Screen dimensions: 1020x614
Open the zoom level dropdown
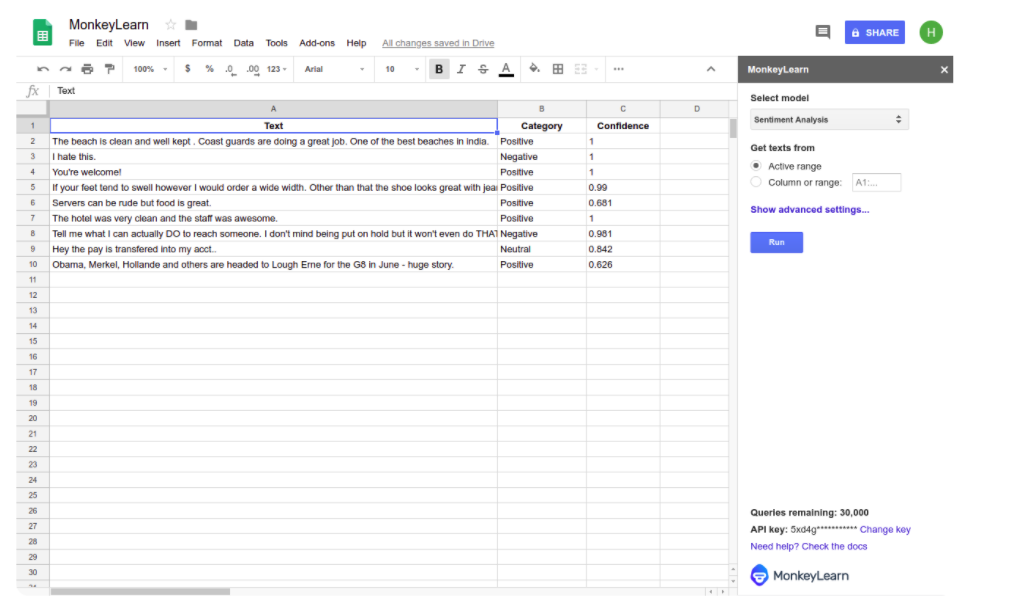(x=144, y=69)
